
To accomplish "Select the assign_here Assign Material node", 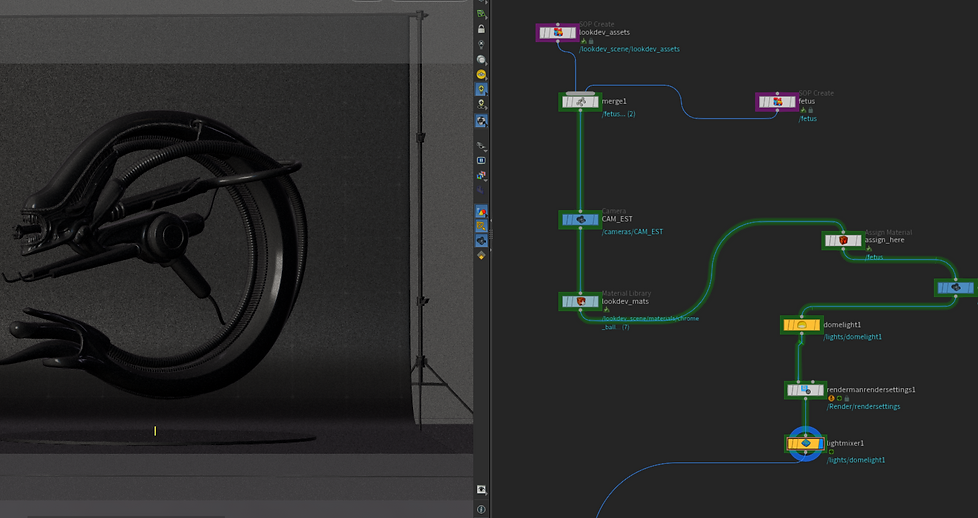I will point(843,240).
